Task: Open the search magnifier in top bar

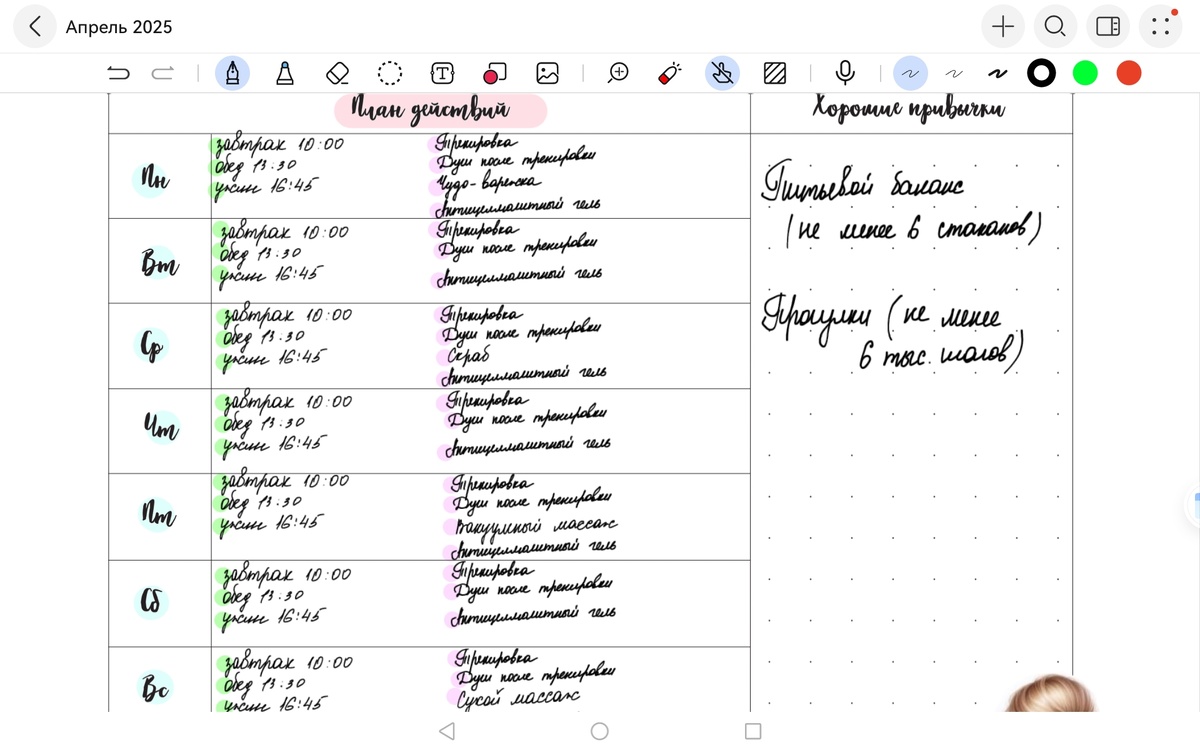Action: click(x=1055, y=27)
